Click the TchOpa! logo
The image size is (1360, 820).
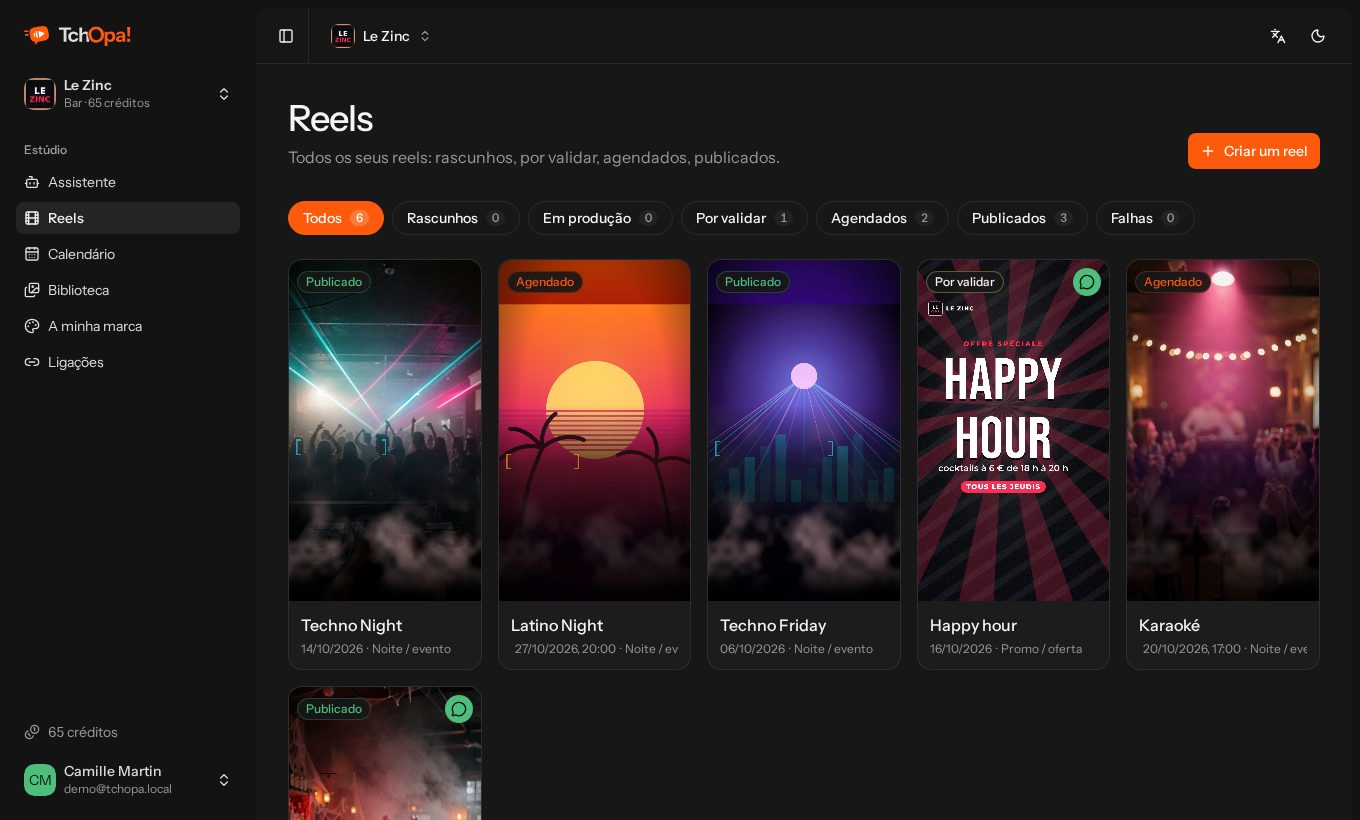coord(78,36)
